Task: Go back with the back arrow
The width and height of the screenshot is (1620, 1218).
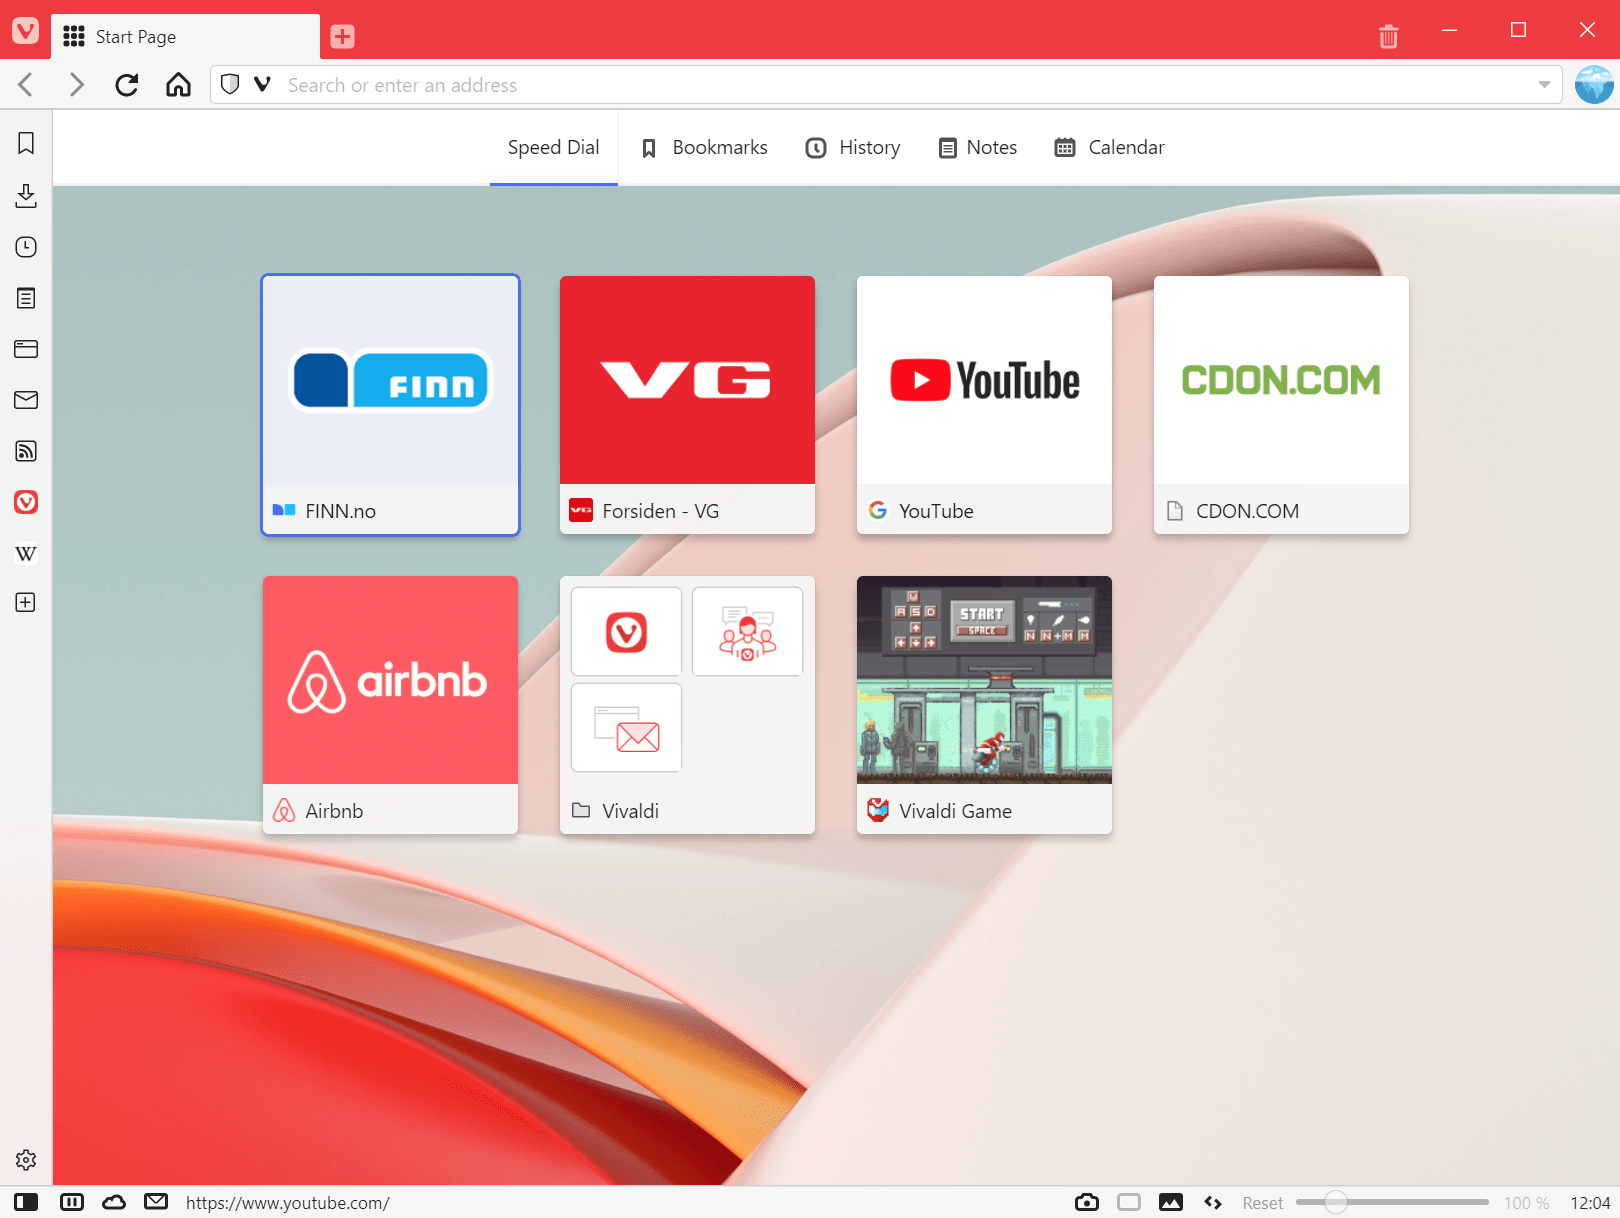Action: point(26,85)
